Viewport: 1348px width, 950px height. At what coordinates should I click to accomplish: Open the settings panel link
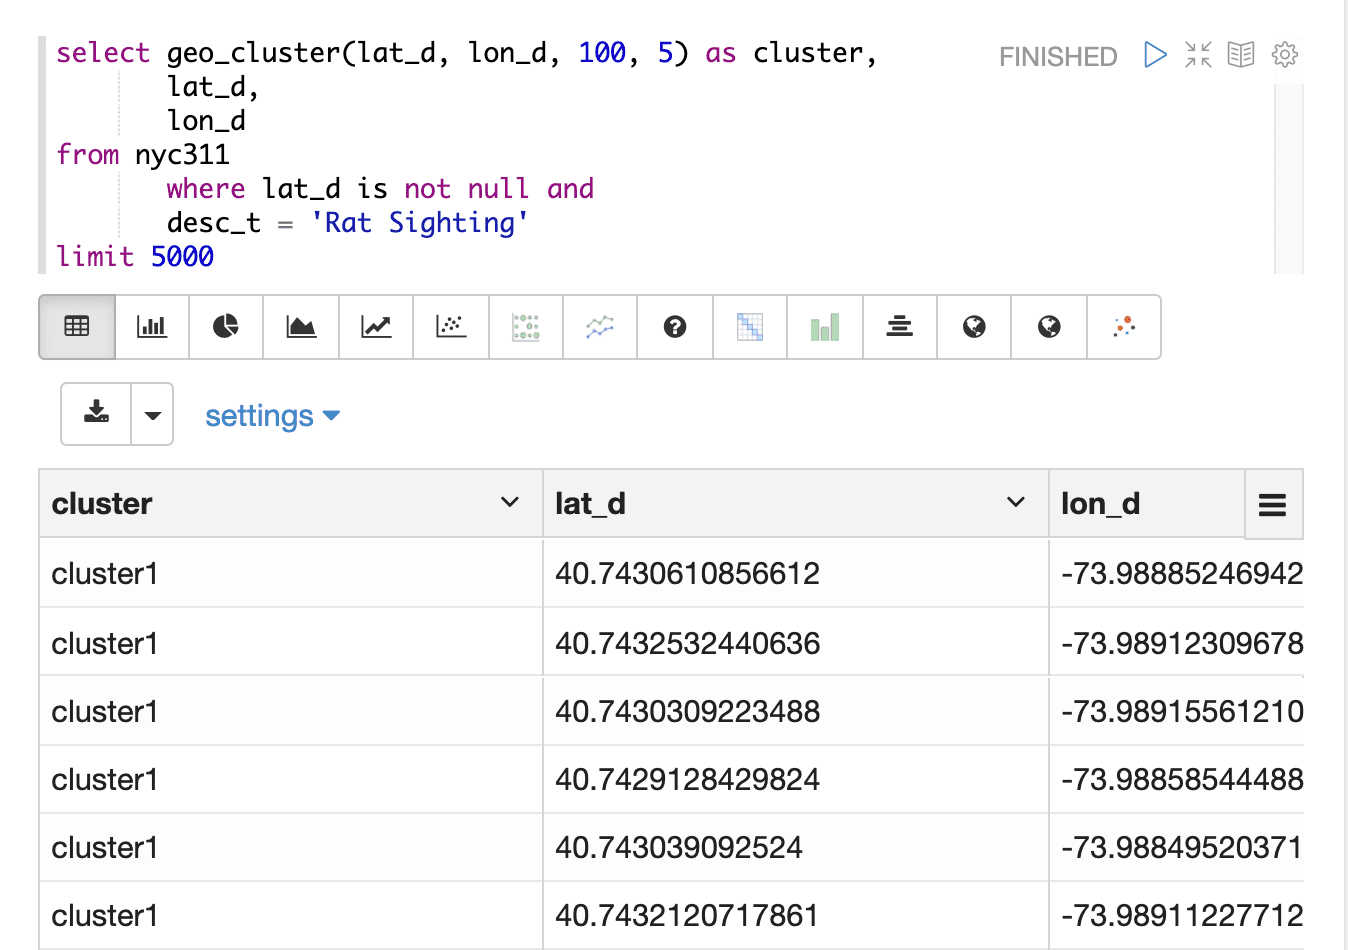point(272,416)
